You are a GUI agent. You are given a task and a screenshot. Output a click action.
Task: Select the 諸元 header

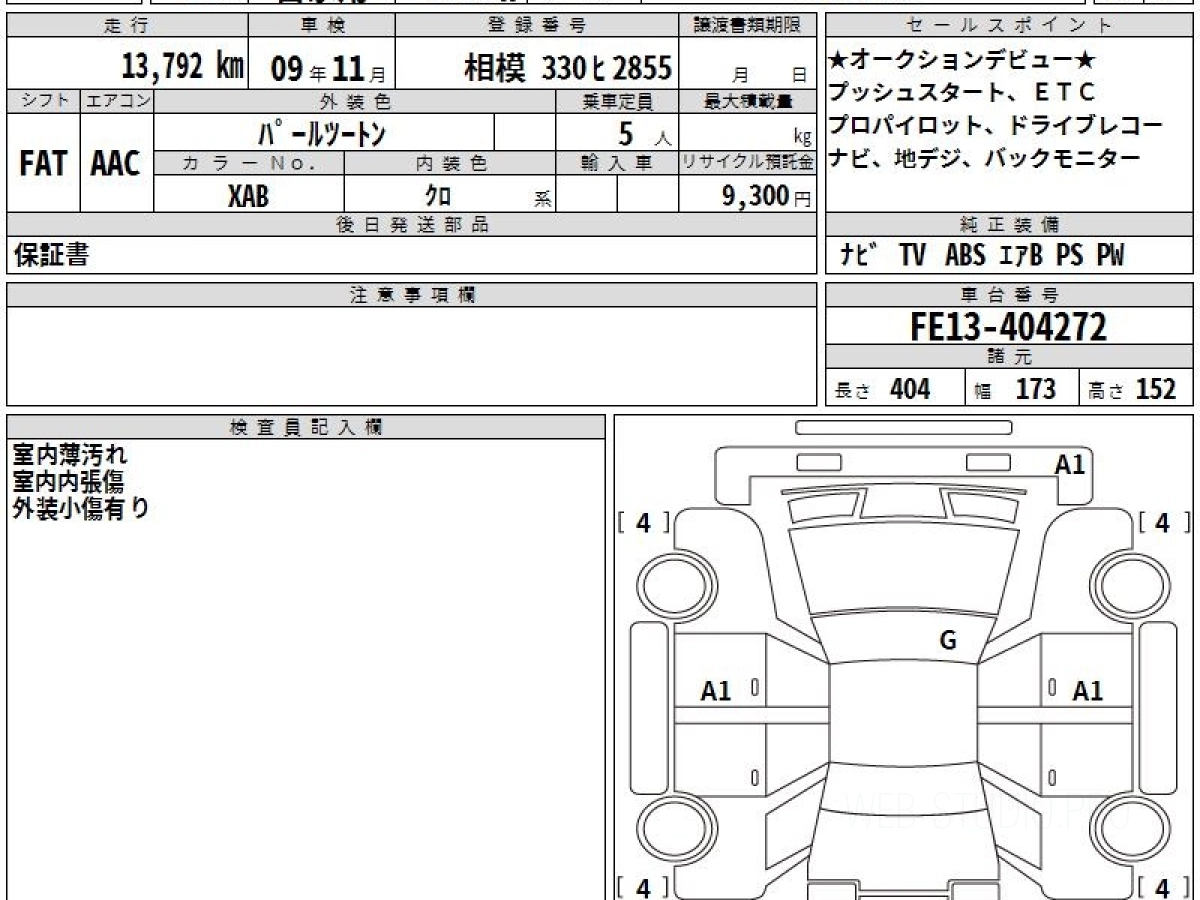tap(1009, 357)
